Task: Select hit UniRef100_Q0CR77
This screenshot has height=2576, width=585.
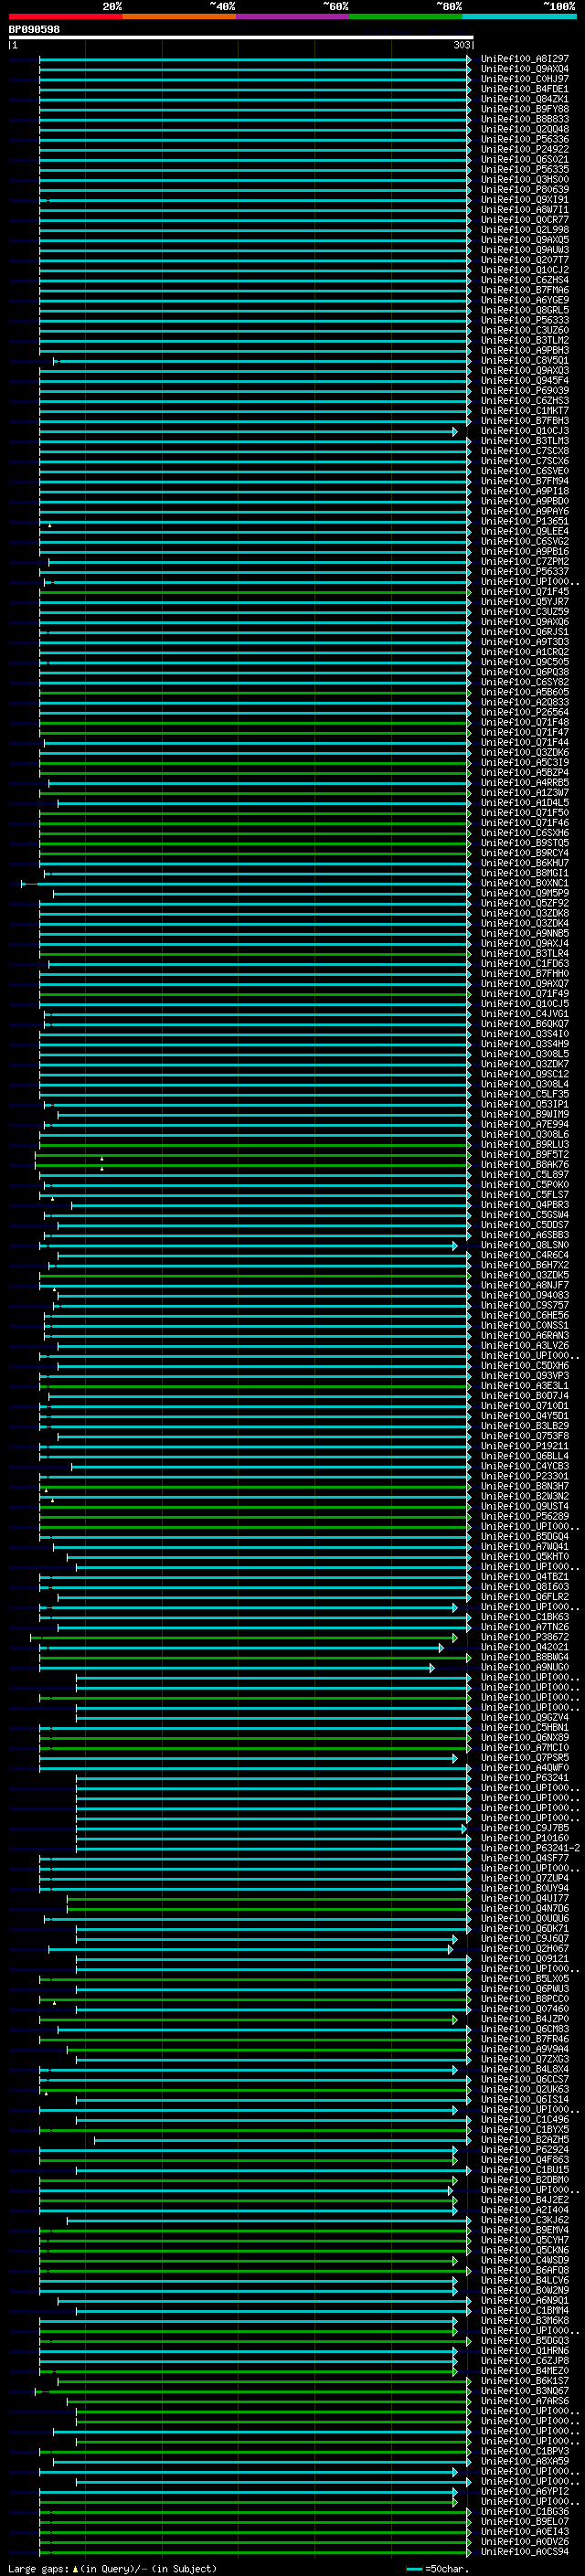Action: click(524, 219)
